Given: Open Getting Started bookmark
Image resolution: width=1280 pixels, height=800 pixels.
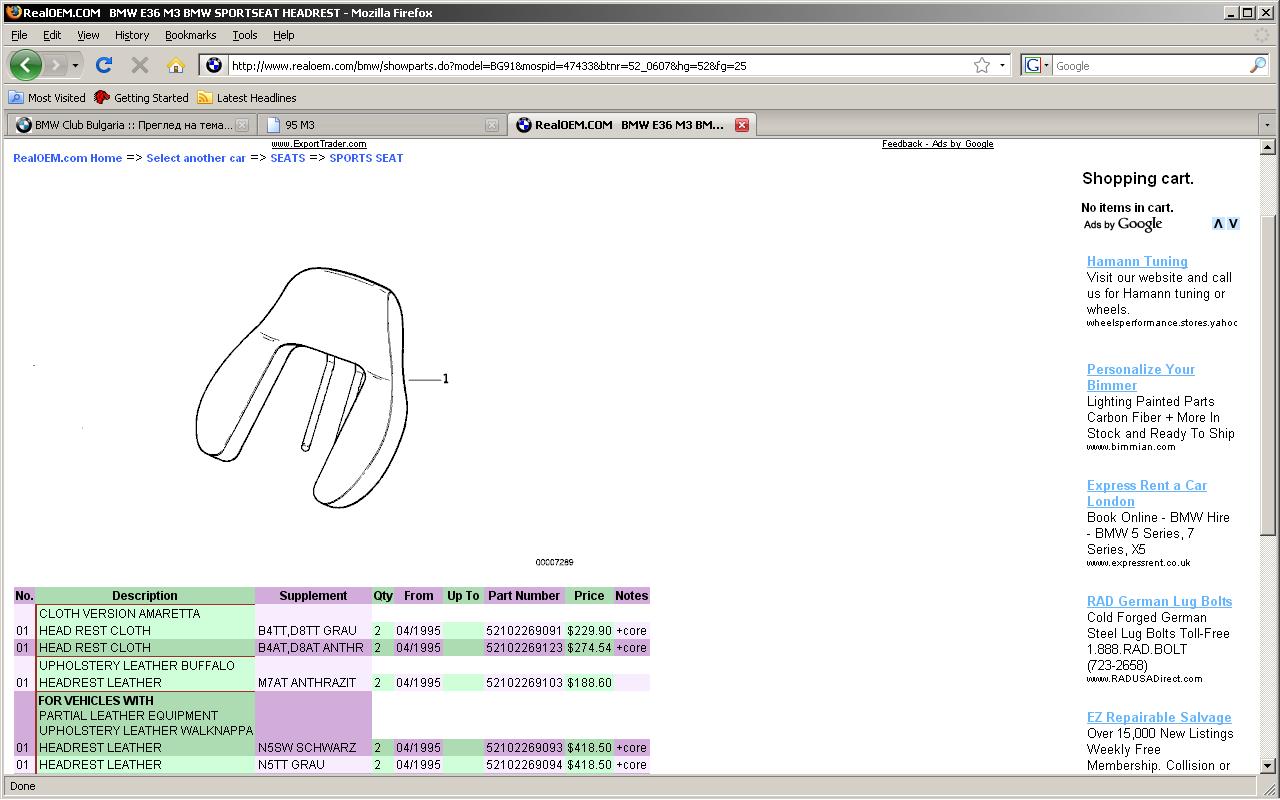Looking at the screenshot, I should [141, 98].
